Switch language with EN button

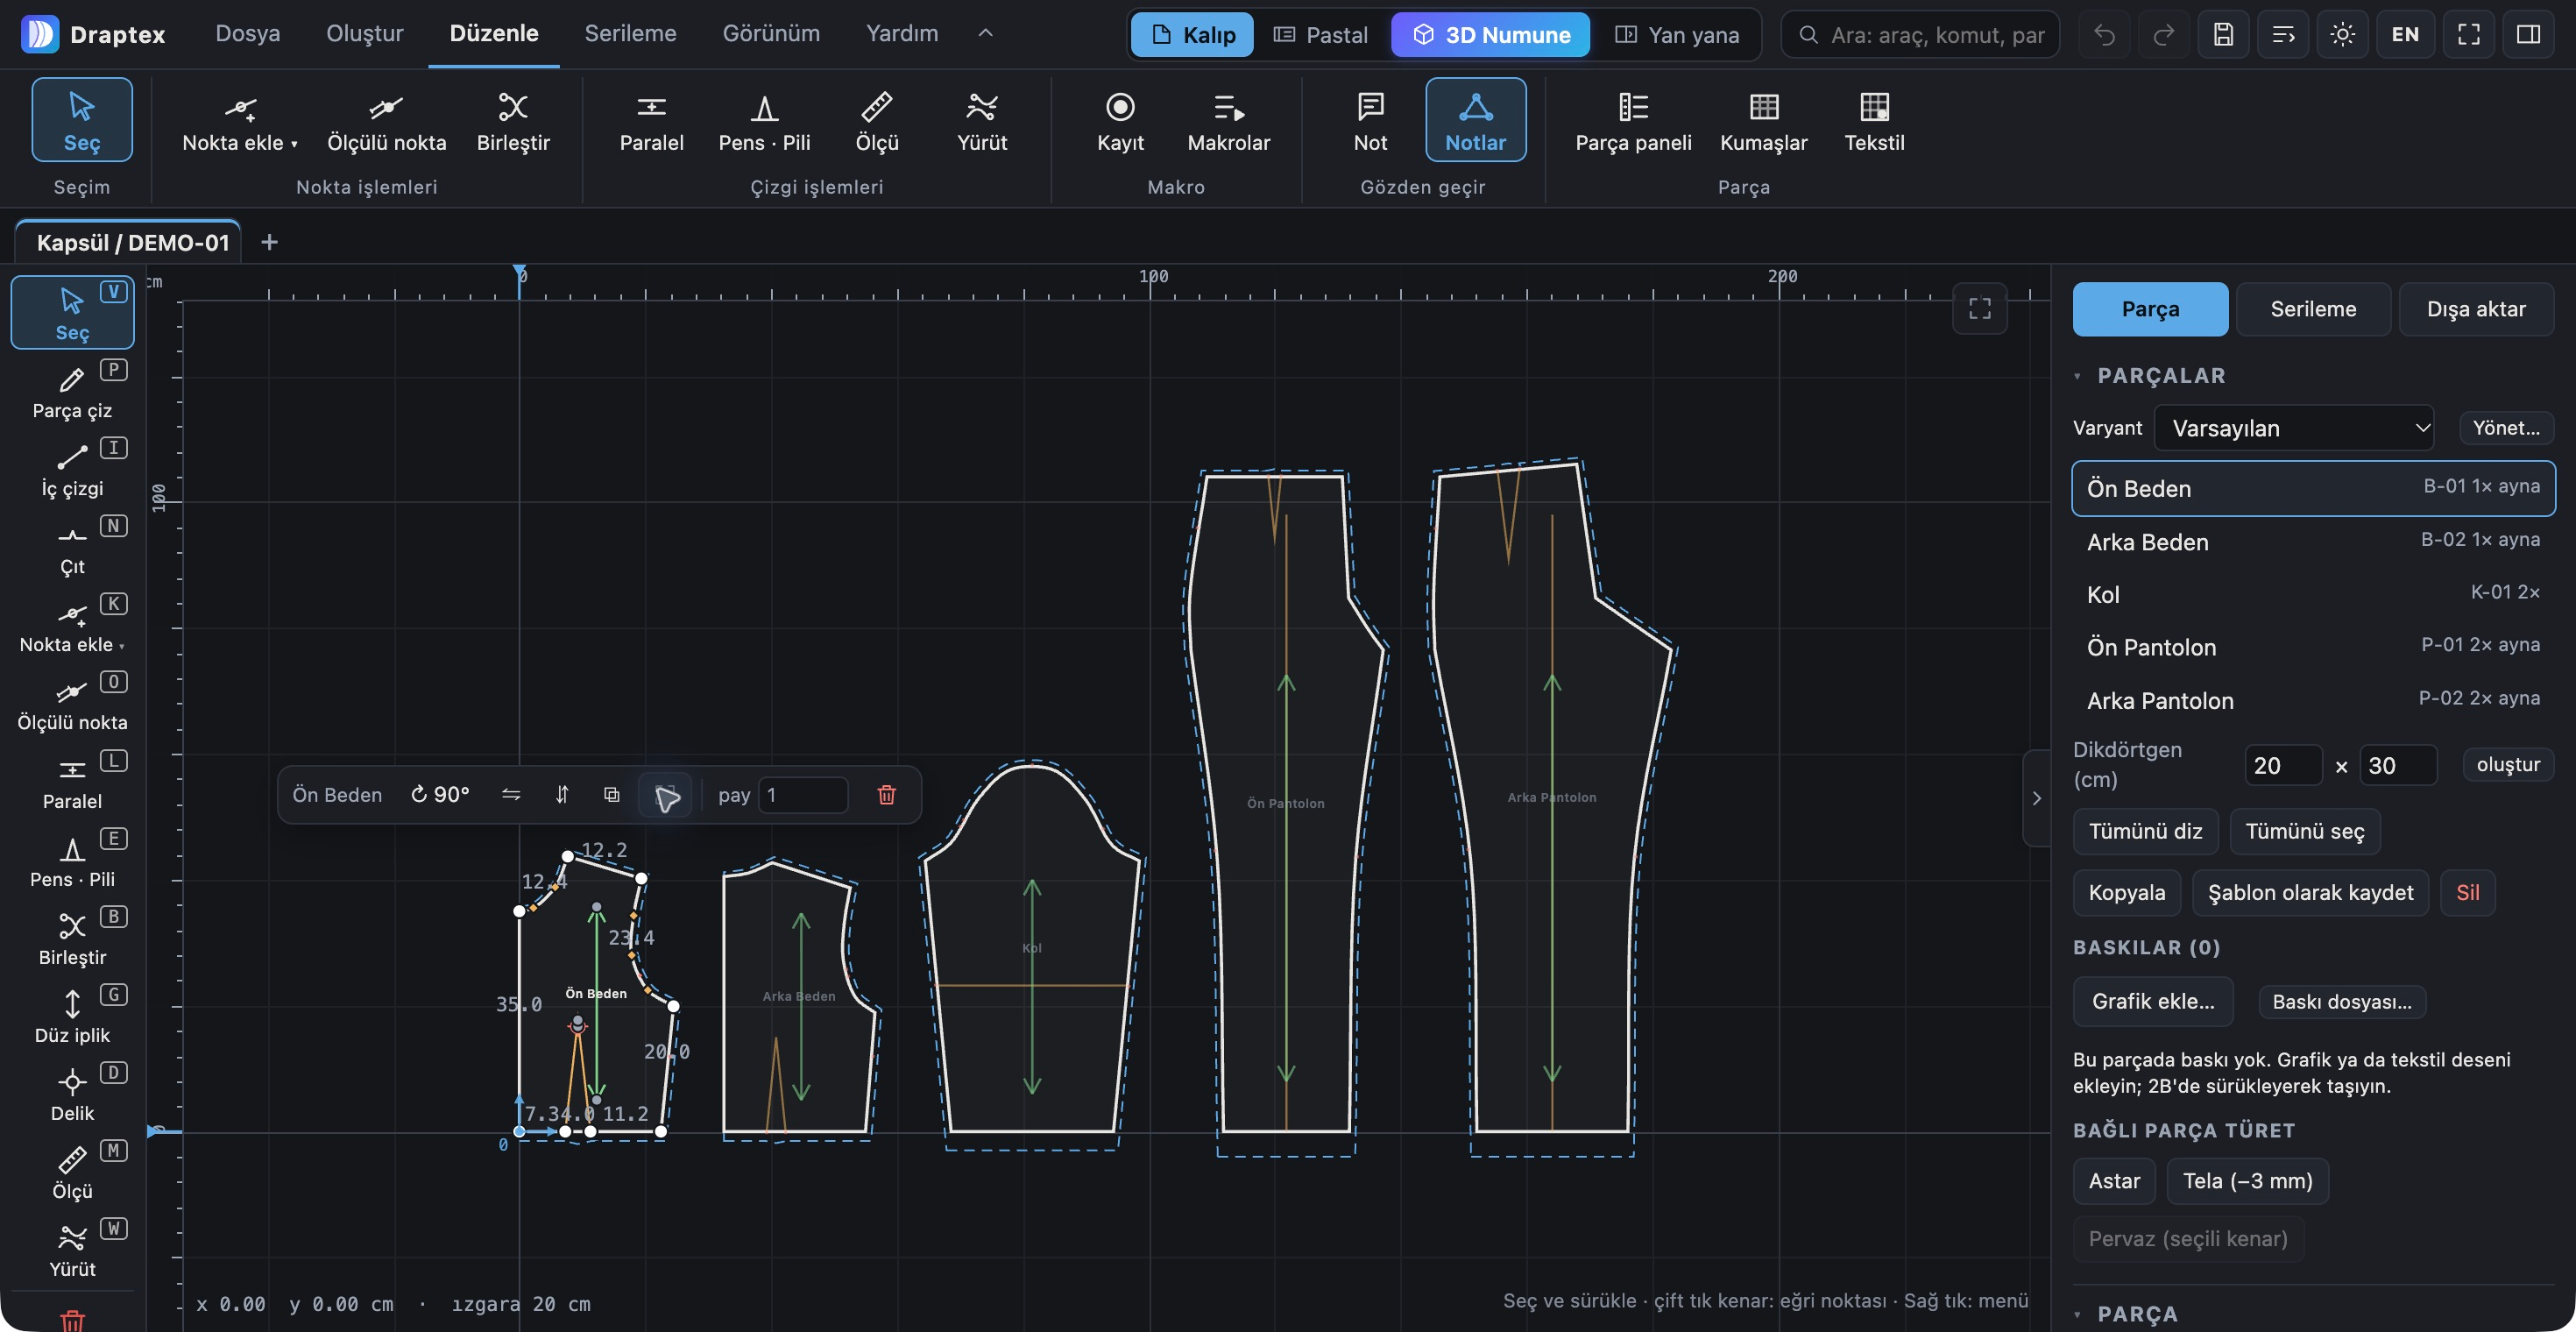point(2405,35)
